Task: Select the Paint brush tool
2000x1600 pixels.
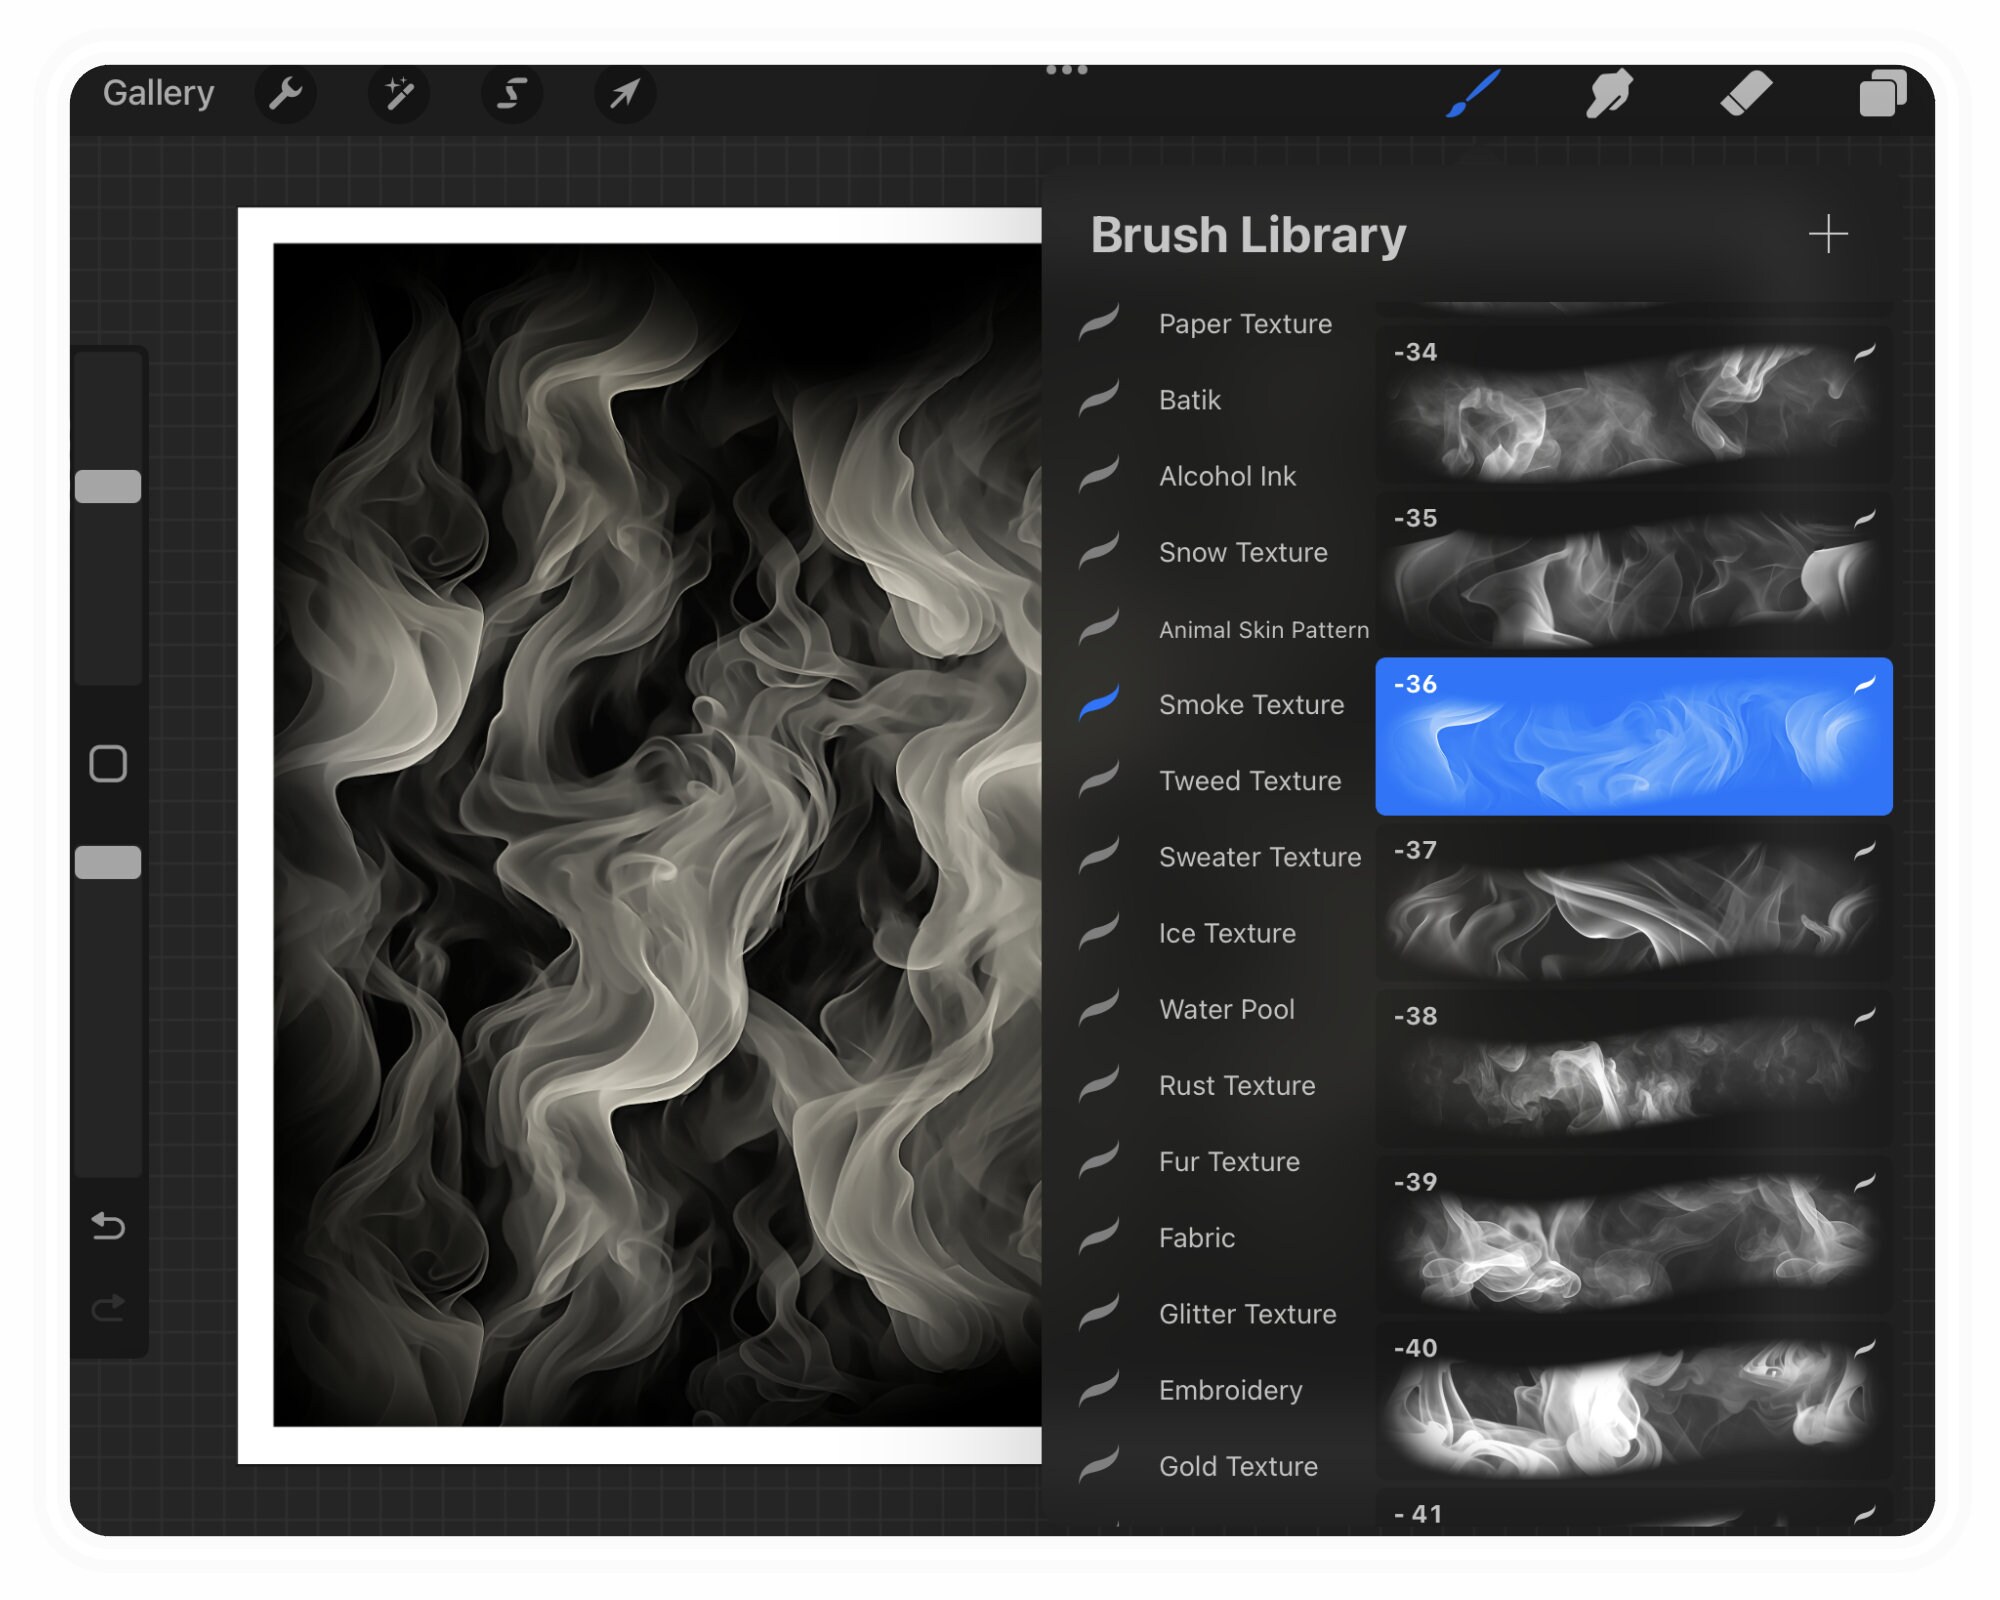Action: [x=1470, y=93]
